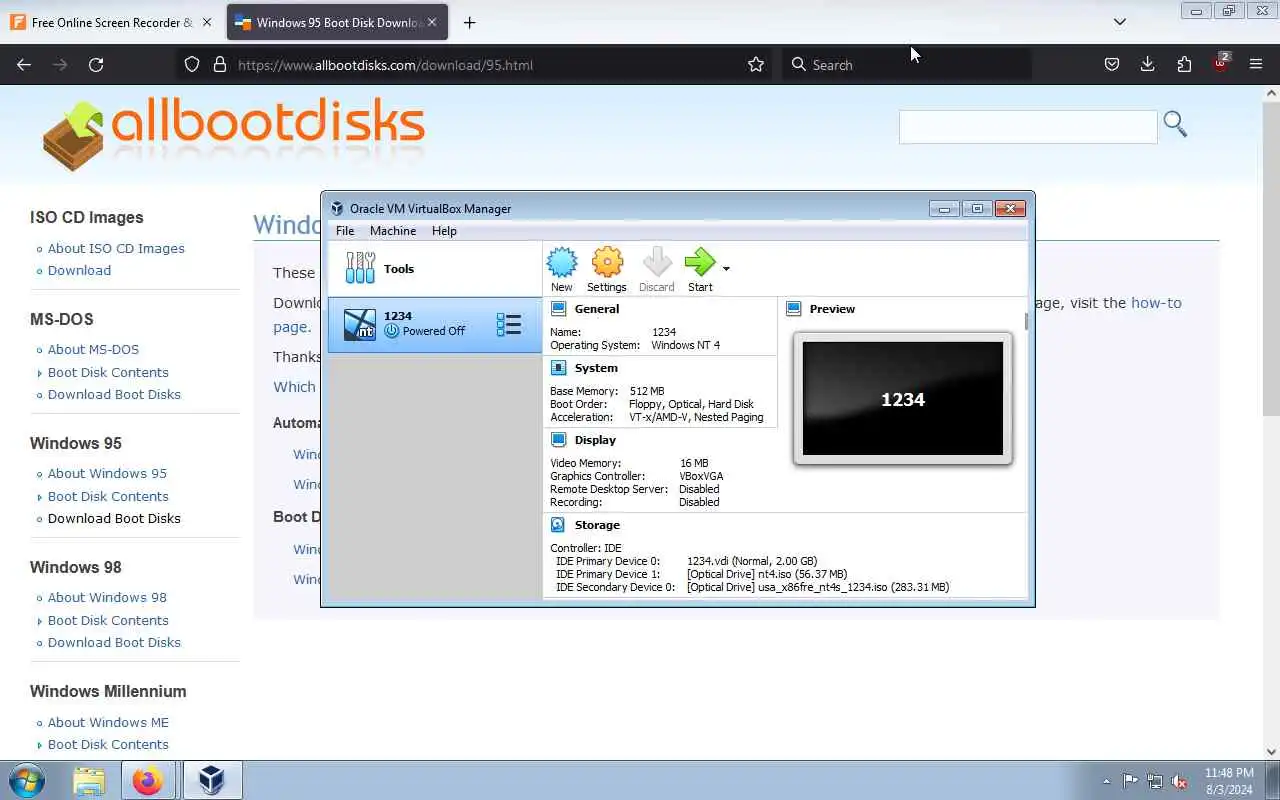This screenshot has height=800, width=1280.
Task: Open Windows 95 Download Boot Disks link
Action: pyautogui.click(x=114, y=518)
